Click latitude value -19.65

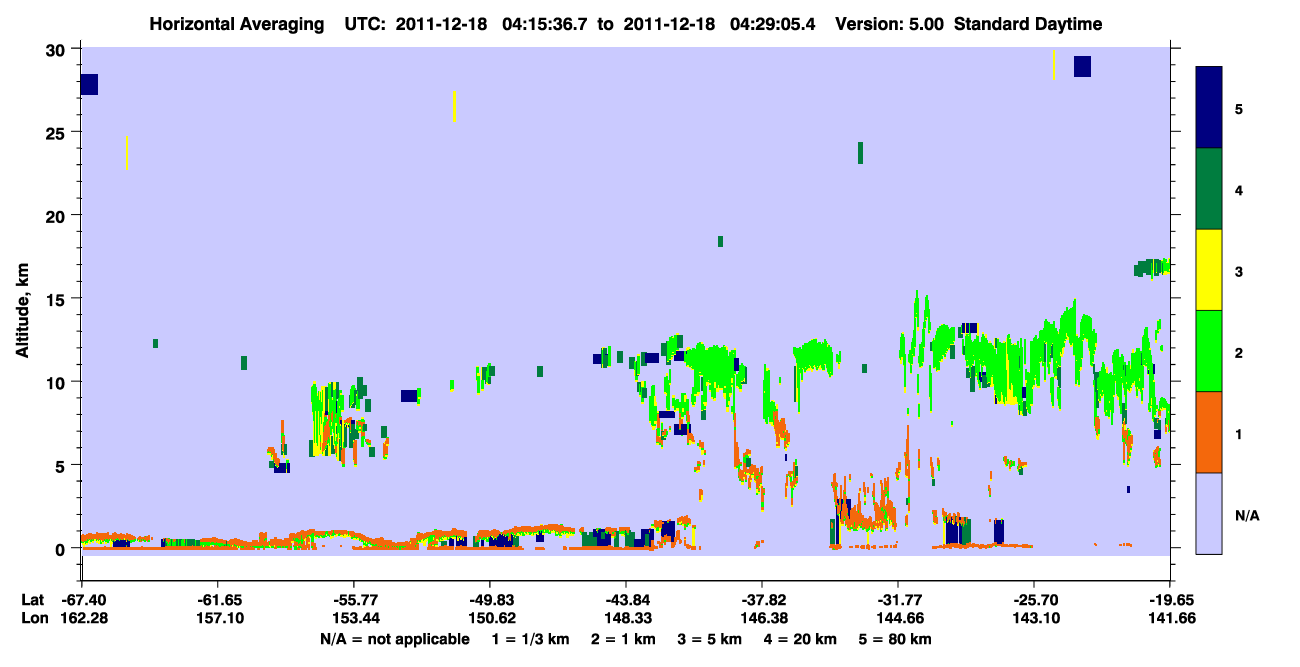coord(1170,600)
